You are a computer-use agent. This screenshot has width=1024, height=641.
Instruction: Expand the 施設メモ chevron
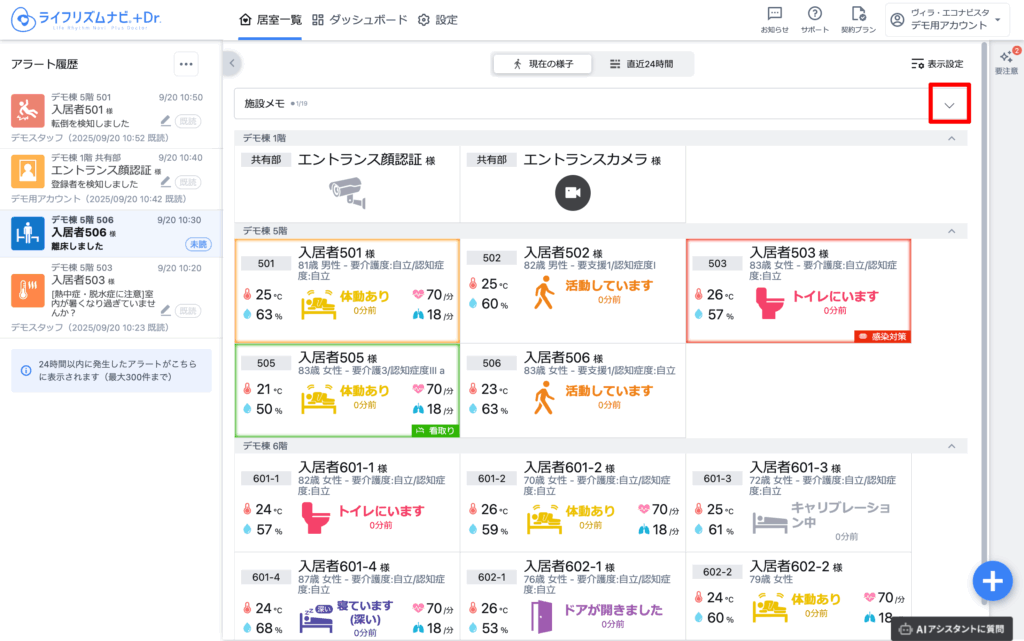(949, 104)
